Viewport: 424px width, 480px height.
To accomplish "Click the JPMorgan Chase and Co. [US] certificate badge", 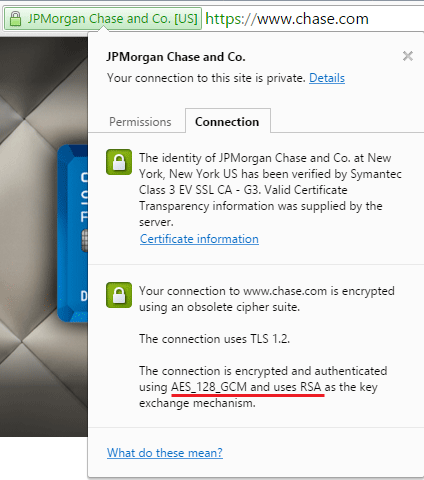I will (x=103, y=19).
